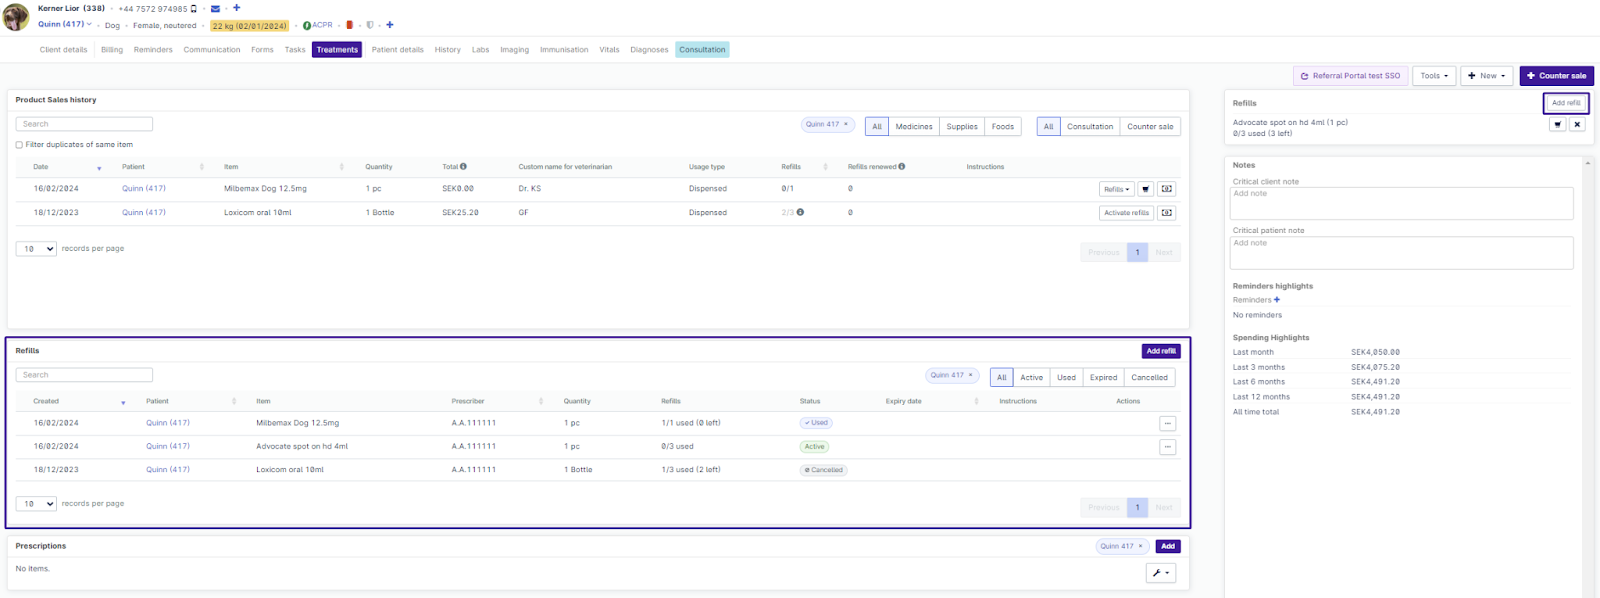Click info icon next to Refills renewed
This screenshot has width=1600, height=598.
pyautogui.click(x=902, y=167)
